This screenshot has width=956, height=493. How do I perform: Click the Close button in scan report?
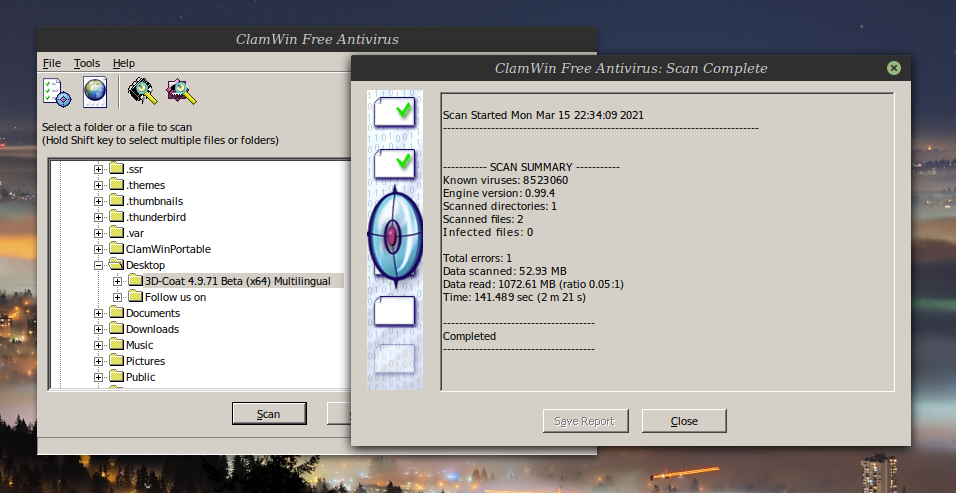tap(684, 421)
